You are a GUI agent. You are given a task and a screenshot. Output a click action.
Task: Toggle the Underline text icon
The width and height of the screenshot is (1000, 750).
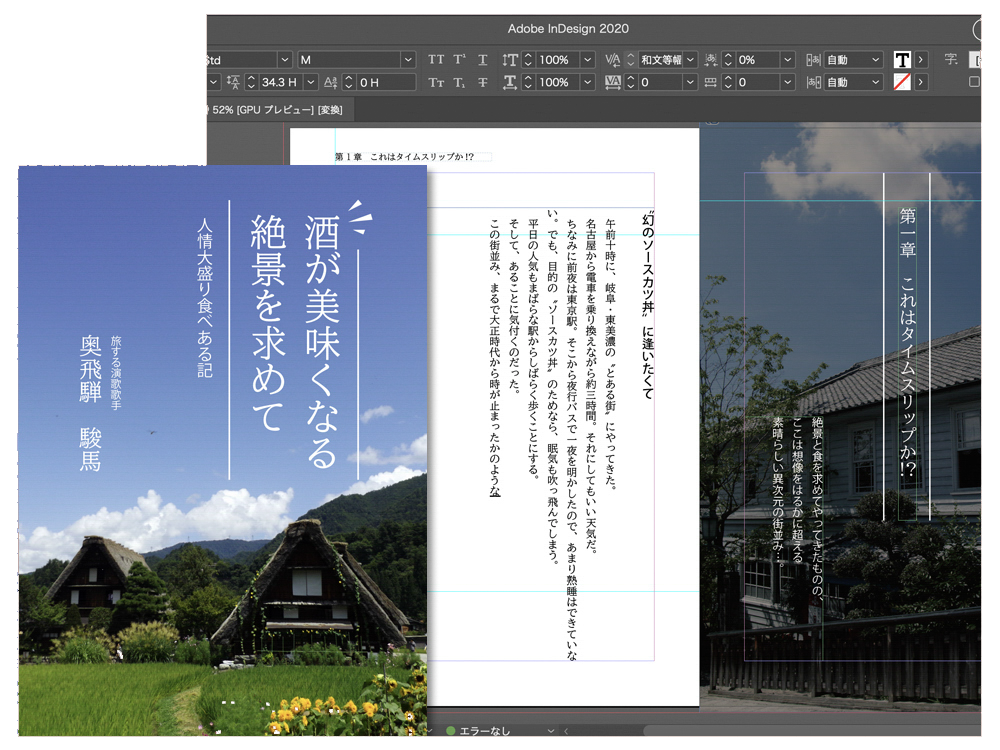(x=483, y=60)
